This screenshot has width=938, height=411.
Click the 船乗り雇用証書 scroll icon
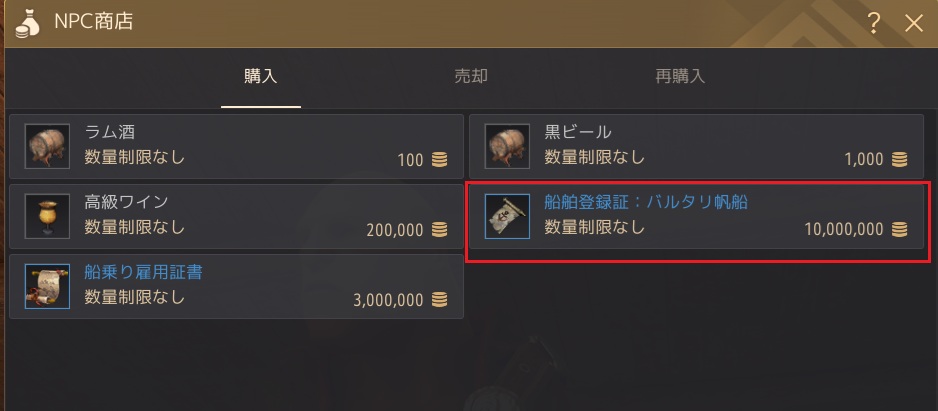[47, 286]
